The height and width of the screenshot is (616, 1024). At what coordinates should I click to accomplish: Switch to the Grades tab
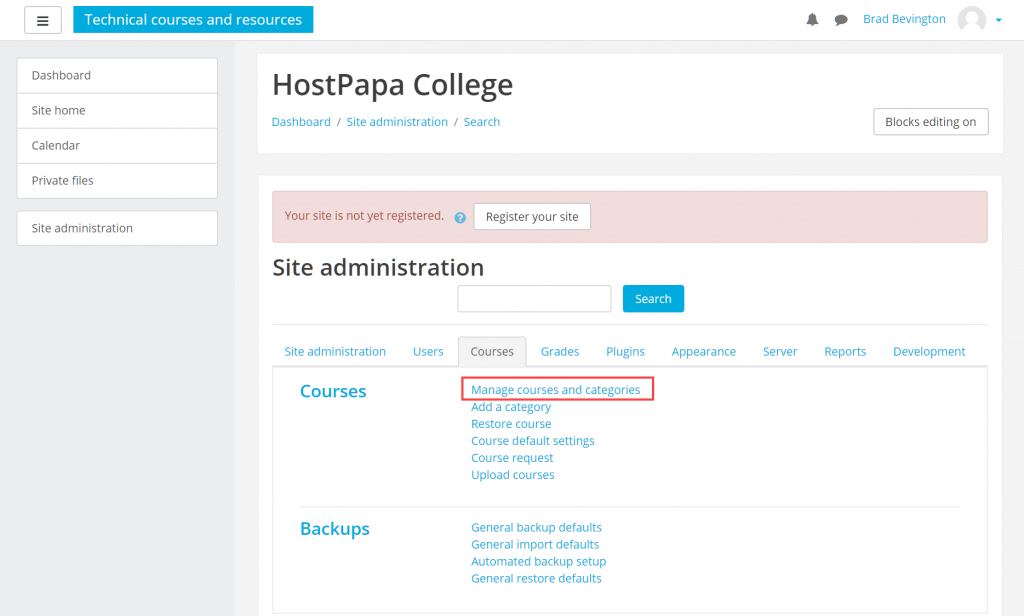tap(560, 351)
